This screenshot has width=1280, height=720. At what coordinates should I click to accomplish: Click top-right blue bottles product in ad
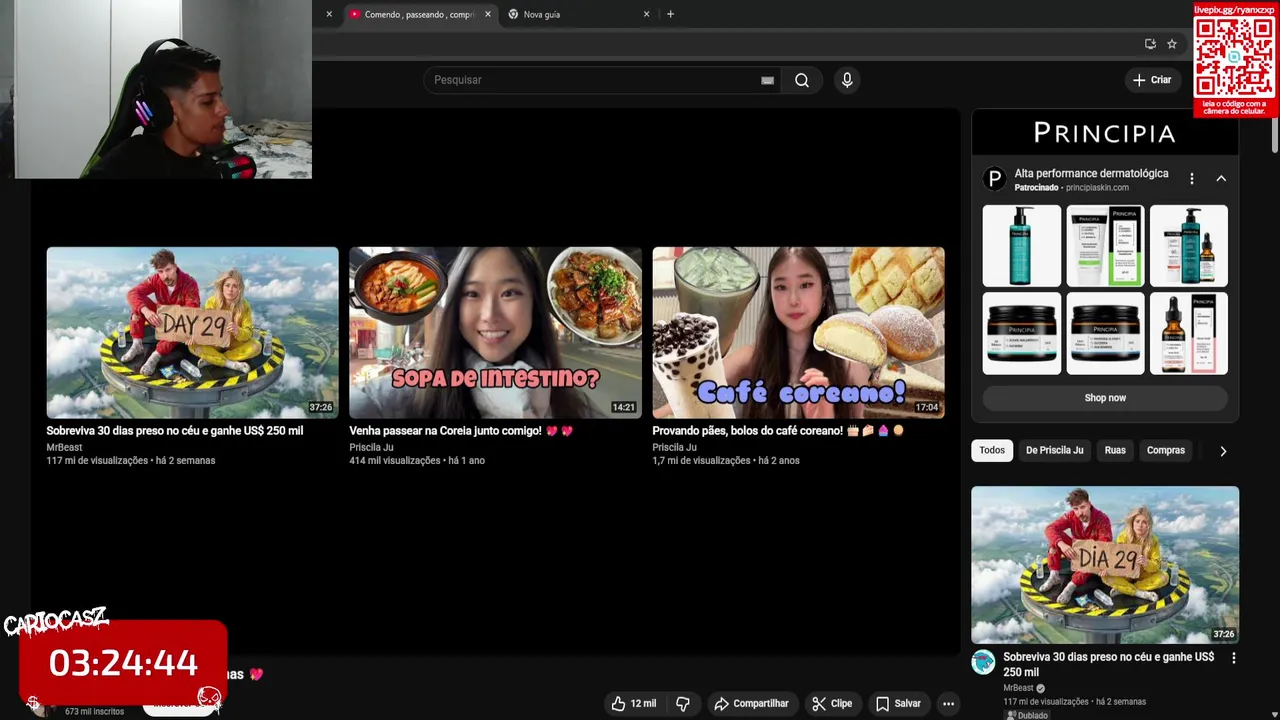click(x=1188, y=246)
